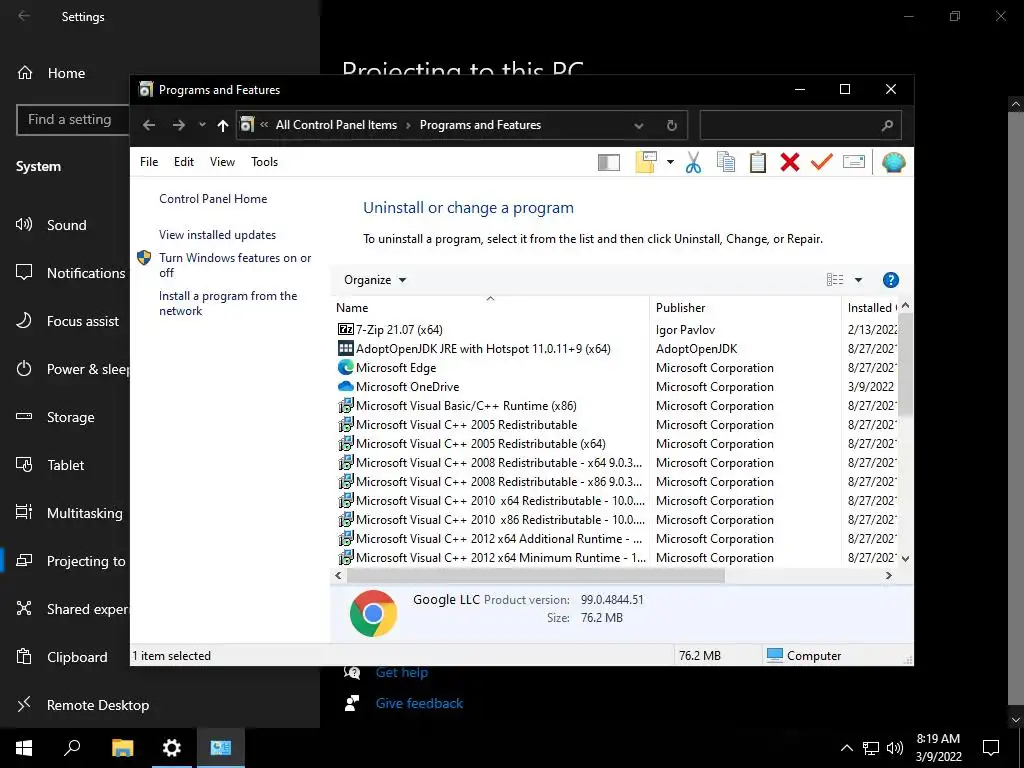
Task: Click Install a program from the network
Action: (228, 304)
